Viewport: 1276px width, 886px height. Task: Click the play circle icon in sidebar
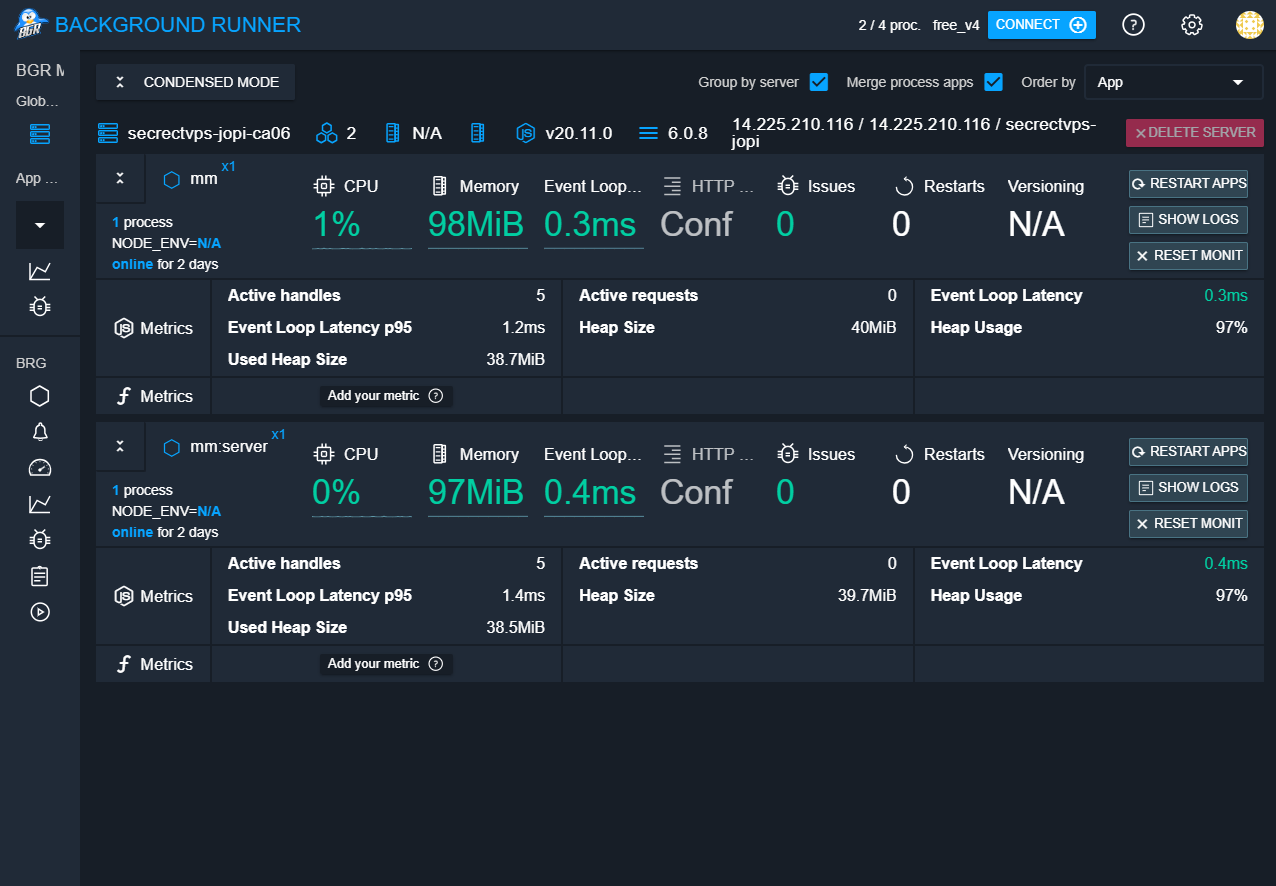point(40,612)
